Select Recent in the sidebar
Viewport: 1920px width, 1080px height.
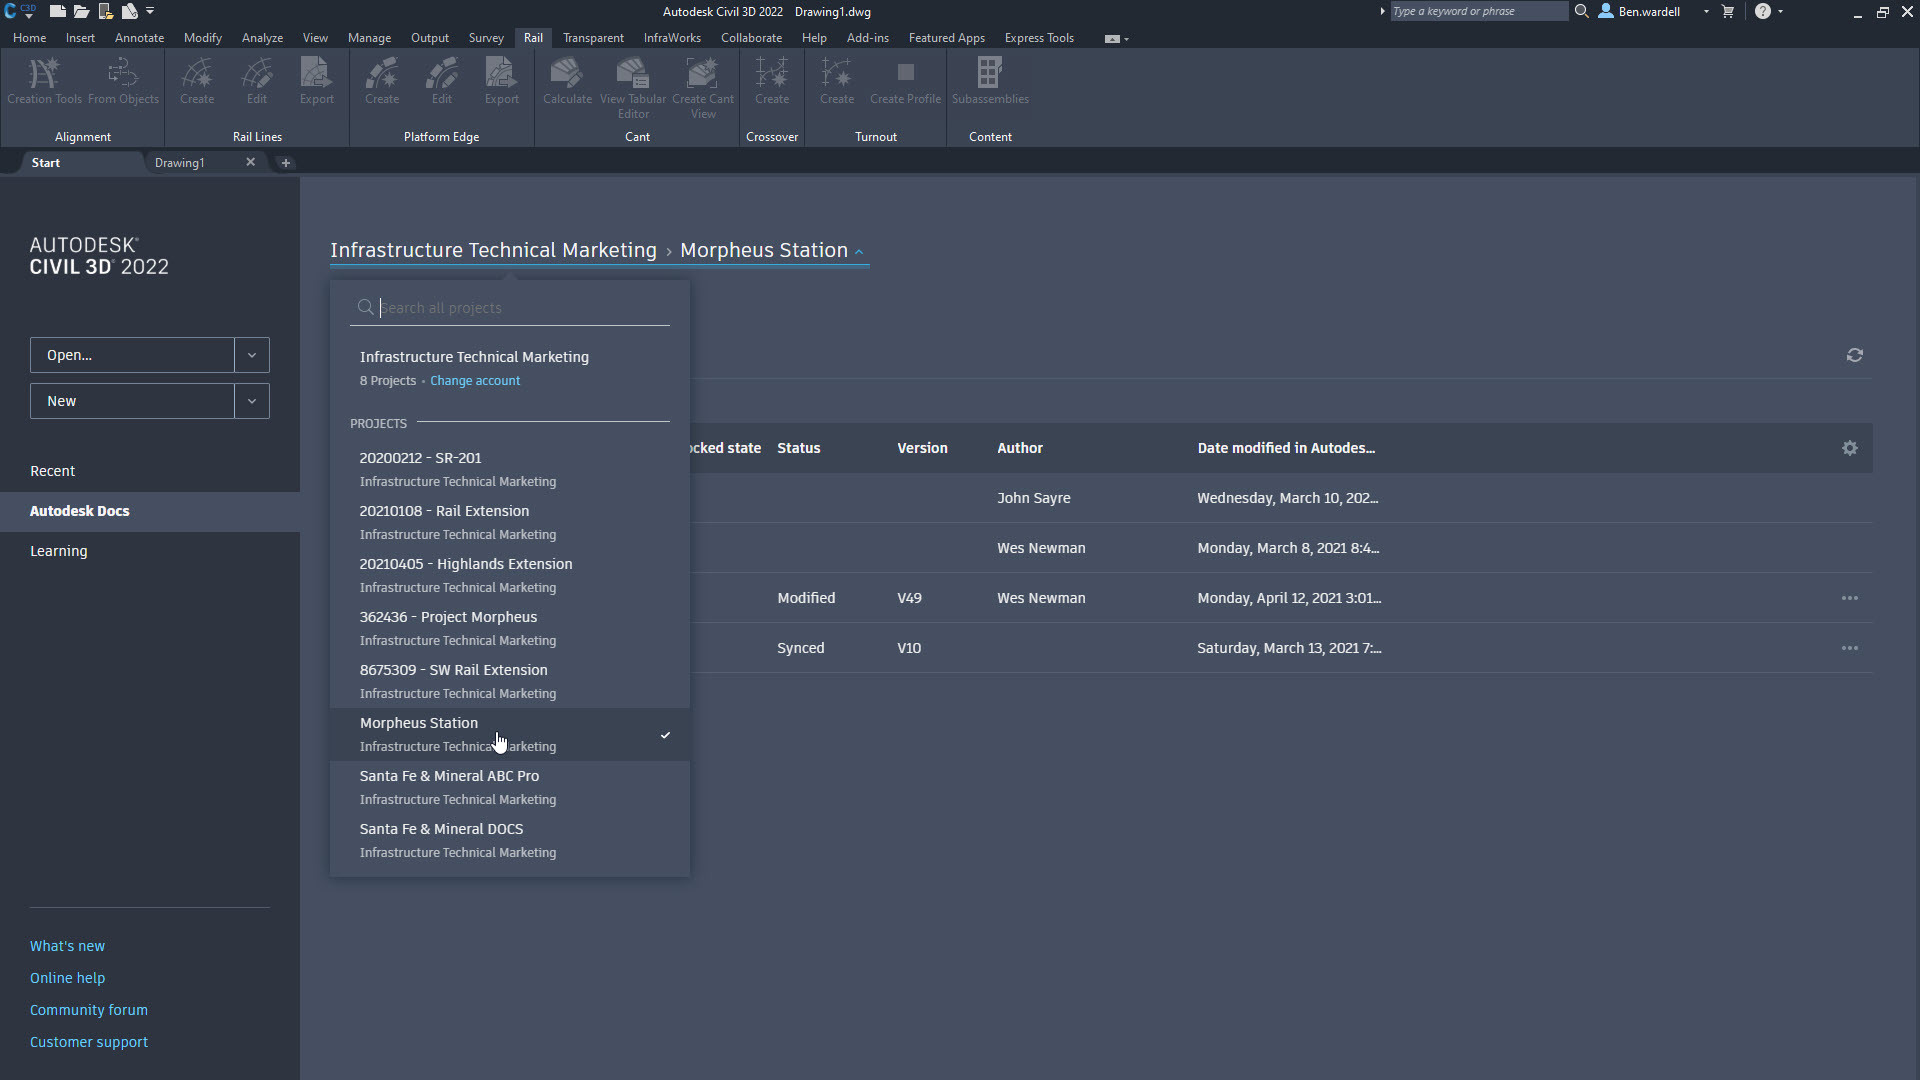pyautogui.click(x=52, y=471)
